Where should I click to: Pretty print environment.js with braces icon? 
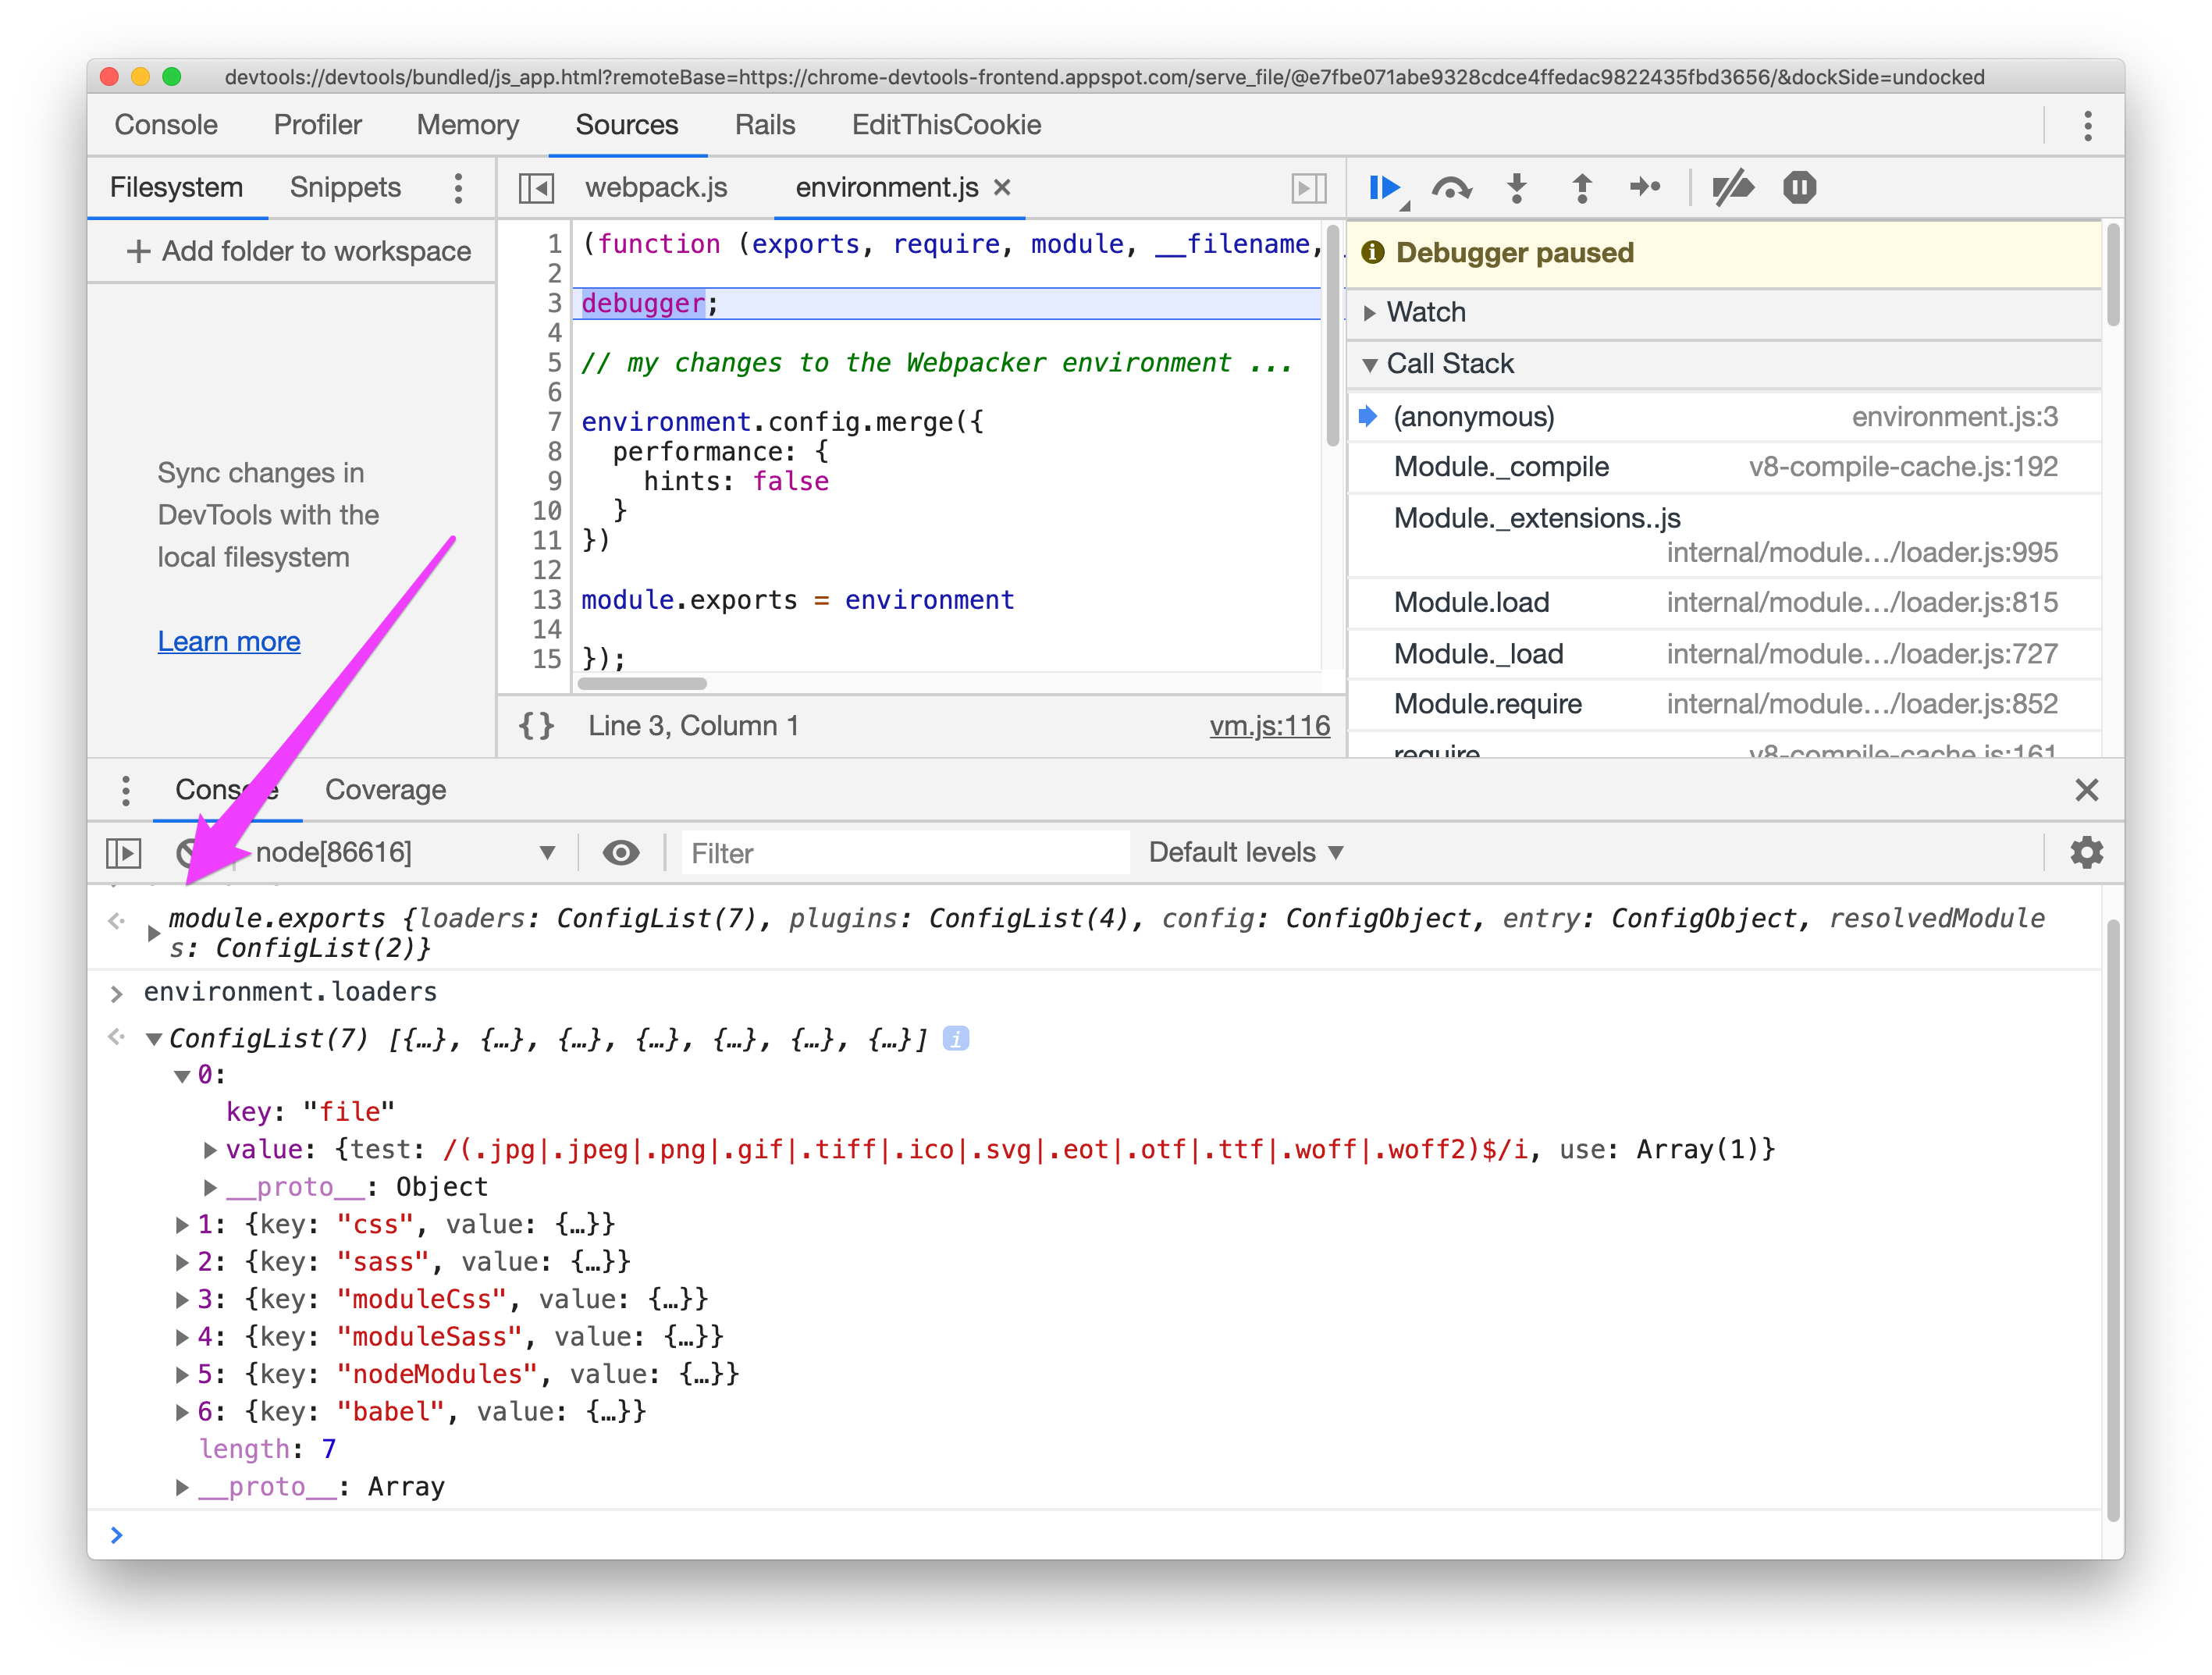click(x=536, y=726)
